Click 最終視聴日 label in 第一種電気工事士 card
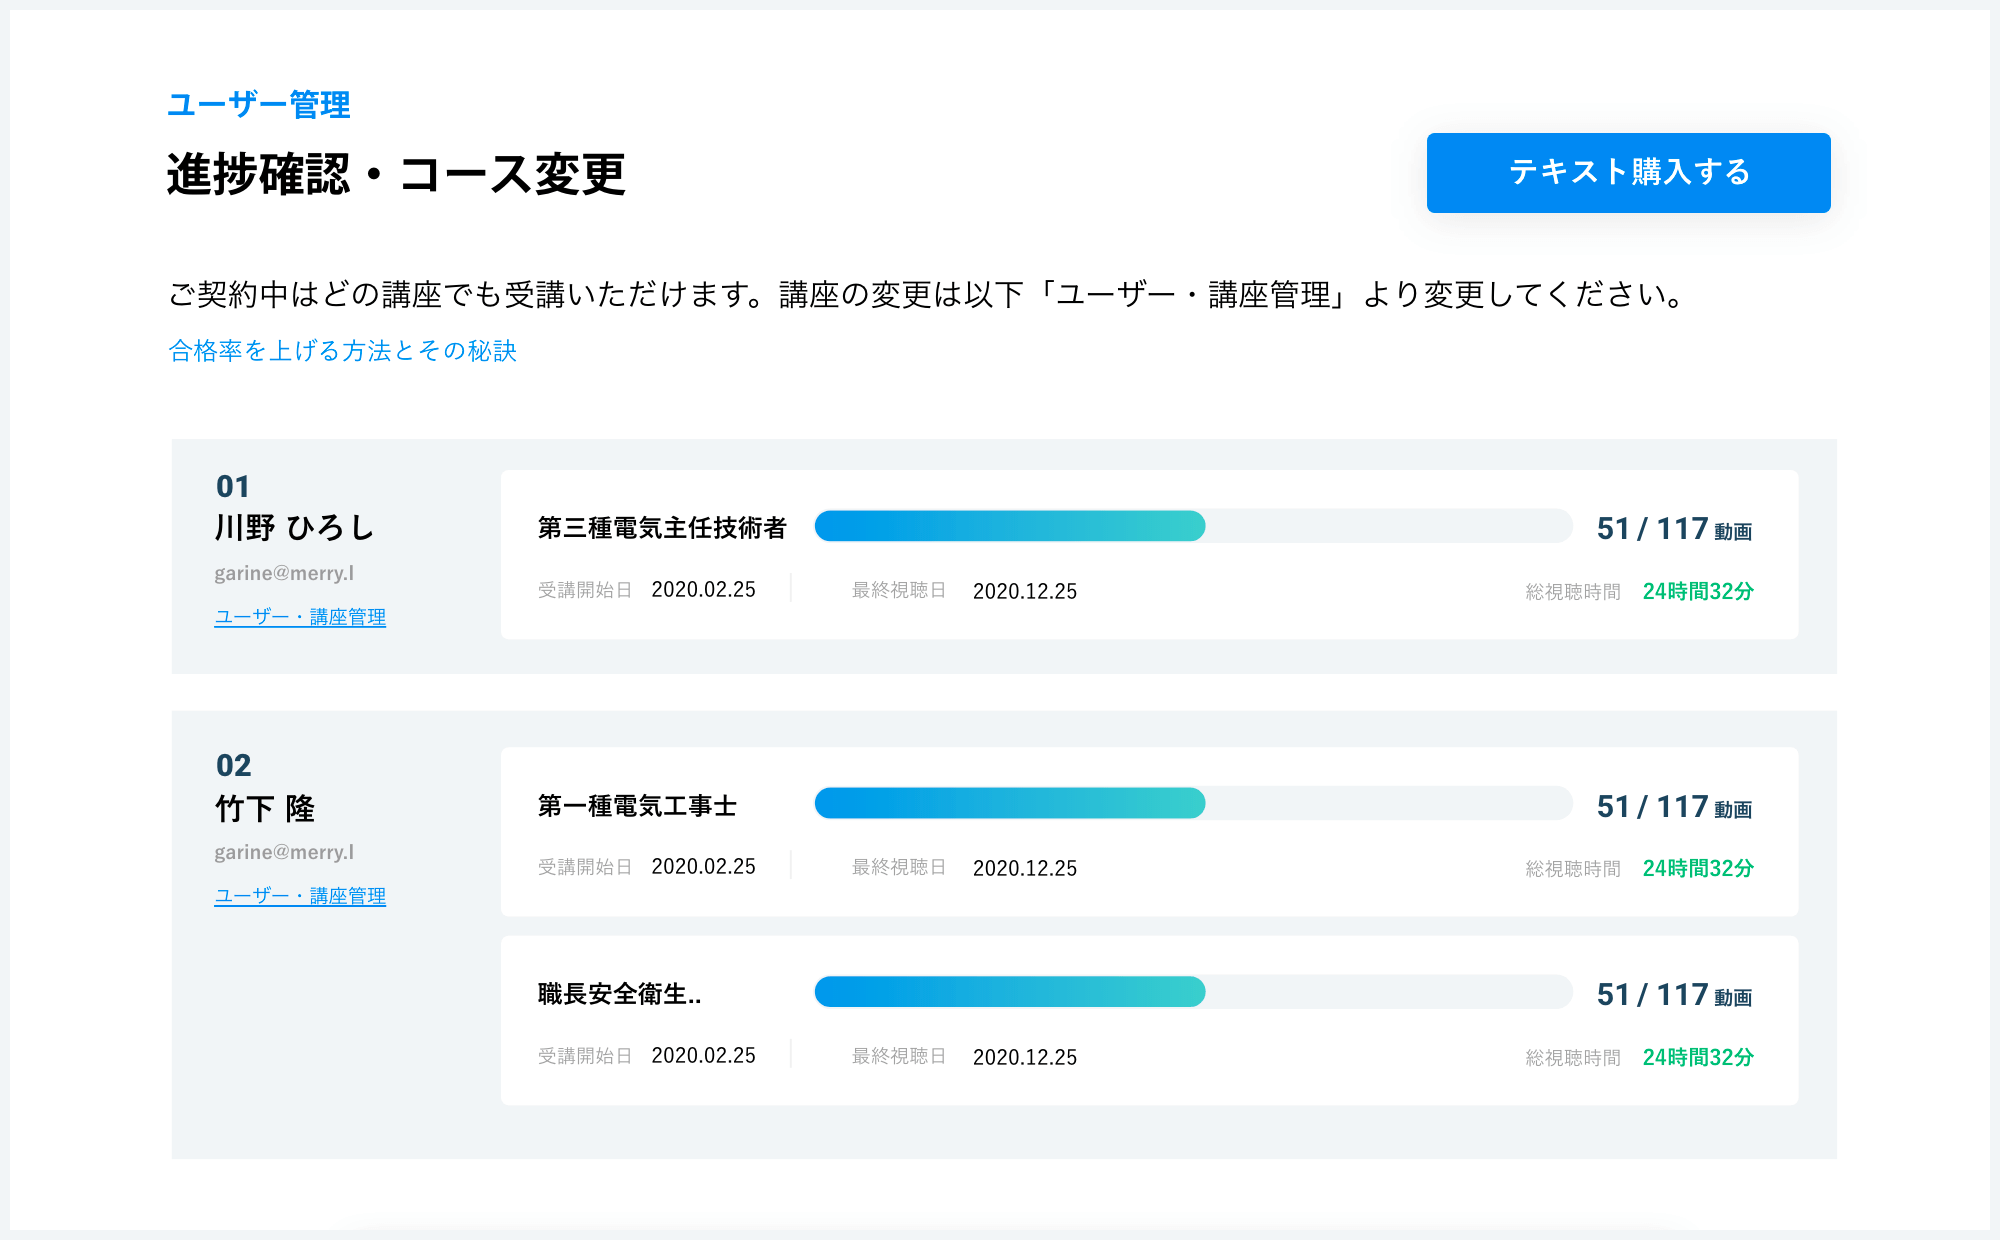This screenshot has width=2000, height=1240. pos(899,867)
